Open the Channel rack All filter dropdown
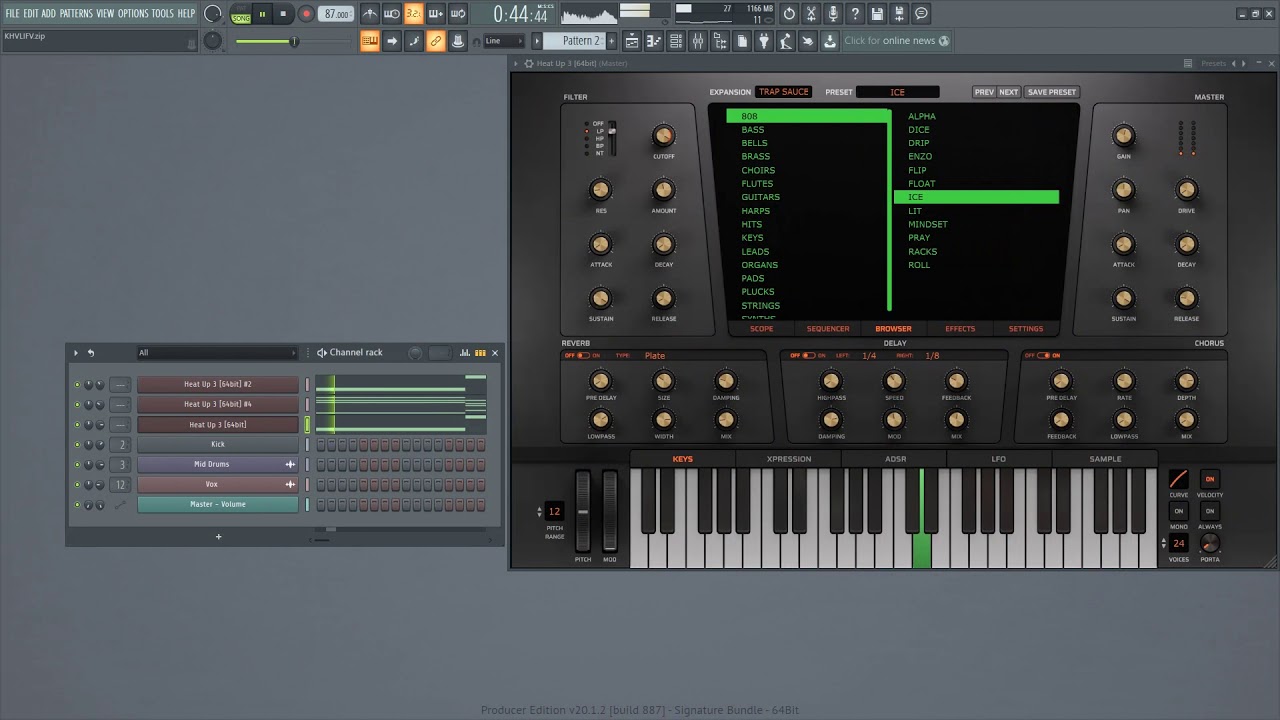This screenshot has width=1280, height=720. [x=217, y=353]
